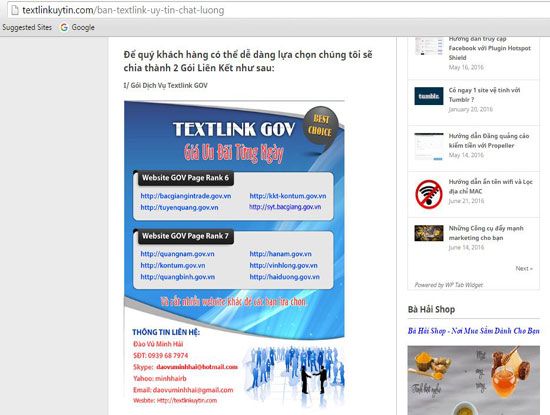Click date 'January 20, 2016' under Tumblr post
550x415 pixels.
pyautogui.click(x=471, y=109)
